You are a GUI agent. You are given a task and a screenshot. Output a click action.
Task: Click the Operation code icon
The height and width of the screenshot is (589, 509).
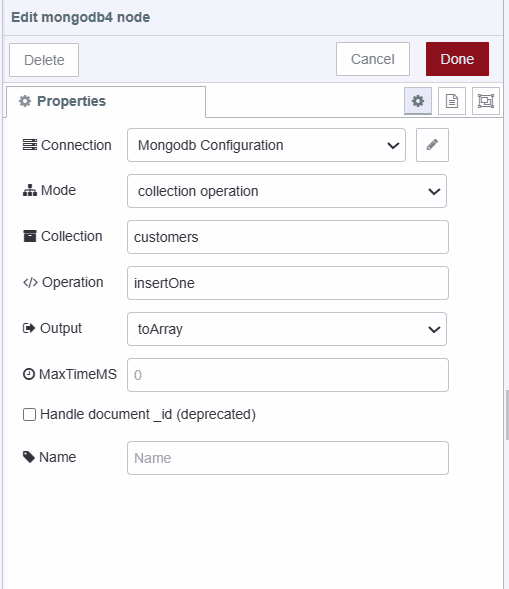(x=30, y=282)
